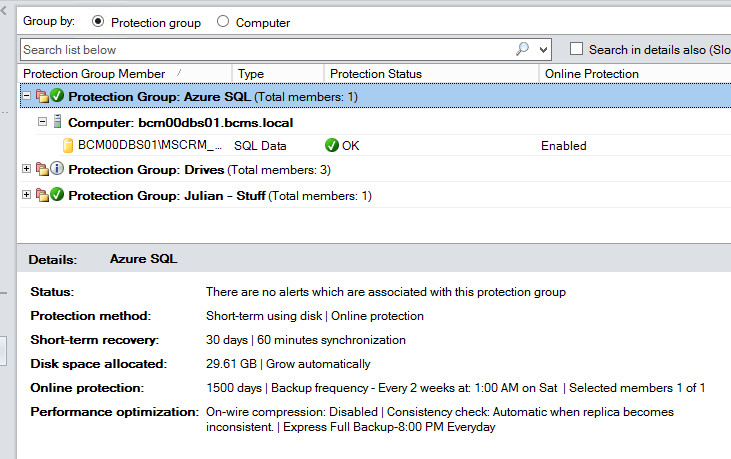Screen dimensions: 731x459
Task: Click the Drives group folder icon
Action: pos(42,169)
